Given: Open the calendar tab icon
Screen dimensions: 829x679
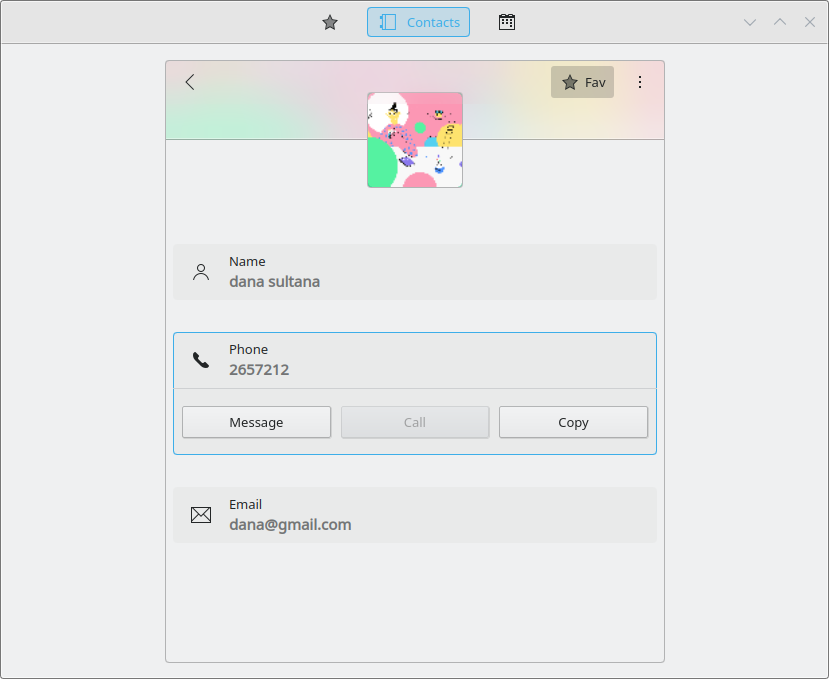Looking at the screenshot, I should (506, 22).
